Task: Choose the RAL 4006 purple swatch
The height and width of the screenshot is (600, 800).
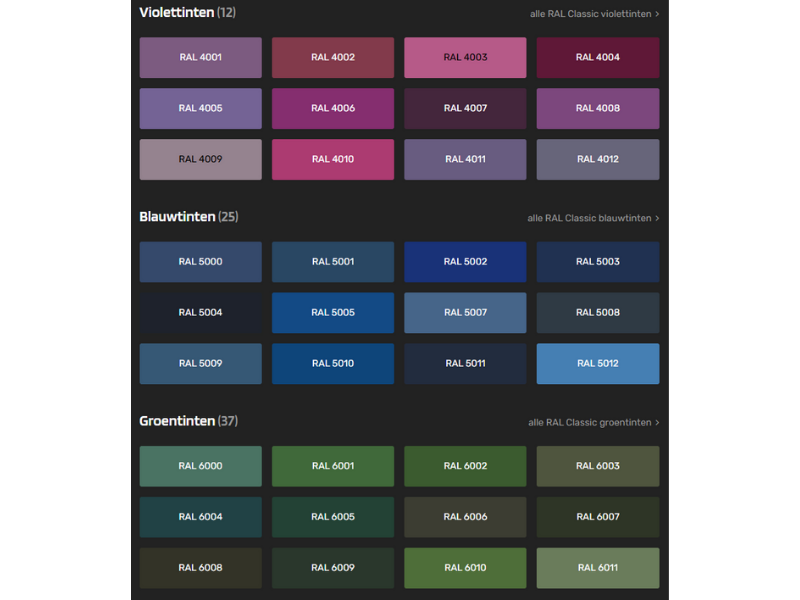Action: 333,108
